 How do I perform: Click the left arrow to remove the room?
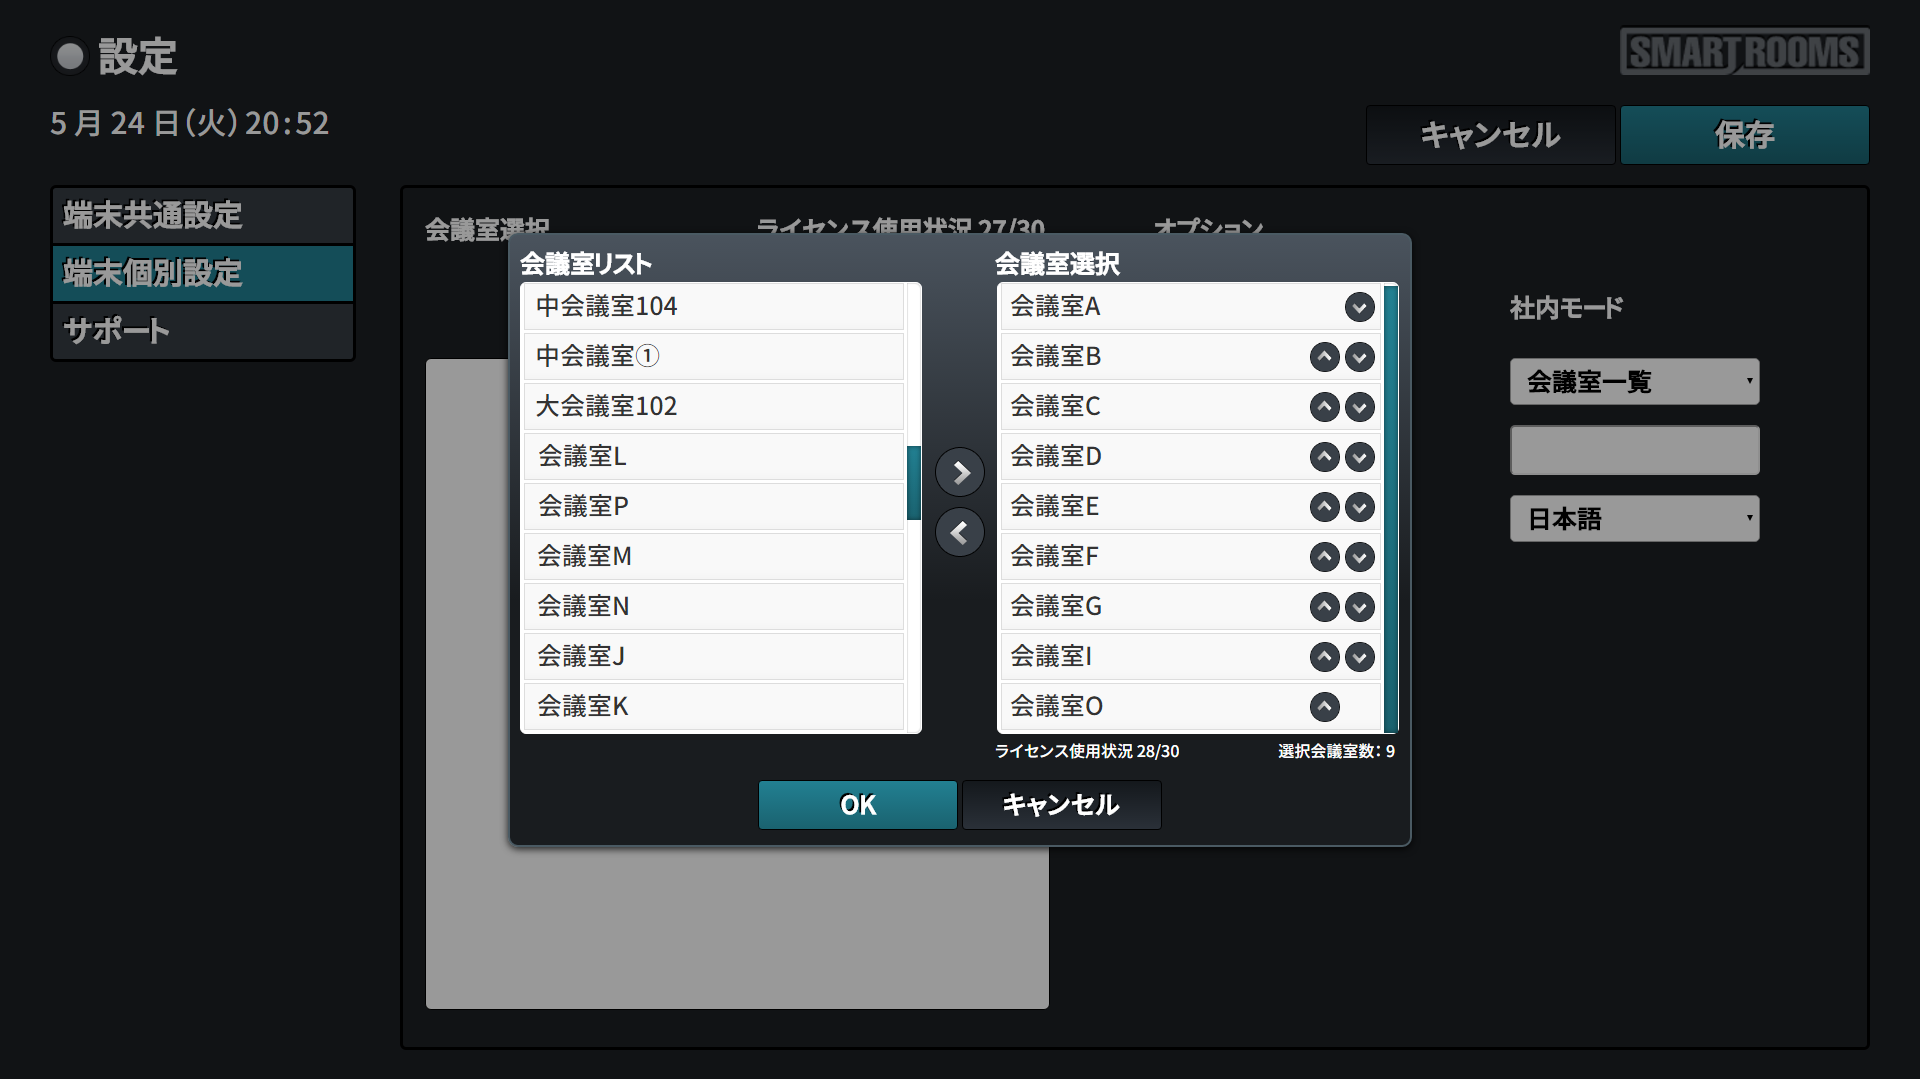[960, 532]
